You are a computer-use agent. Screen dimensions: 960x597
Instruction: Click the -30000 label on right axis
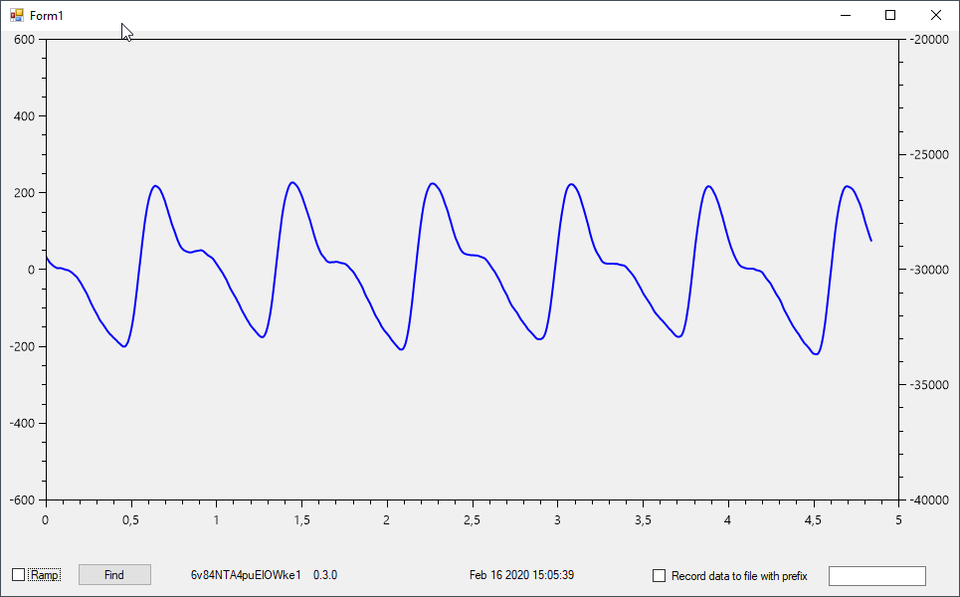click(929, 270)
